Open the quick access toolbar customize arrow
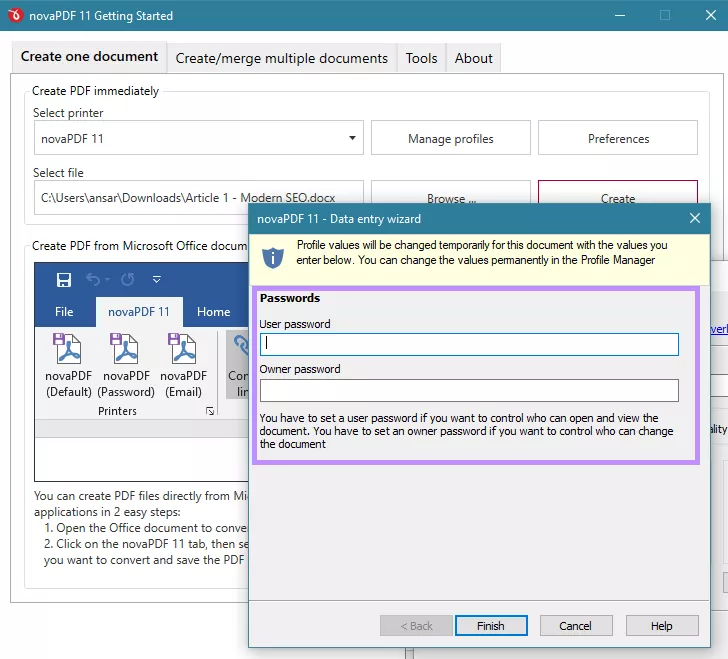 [157, 280]
